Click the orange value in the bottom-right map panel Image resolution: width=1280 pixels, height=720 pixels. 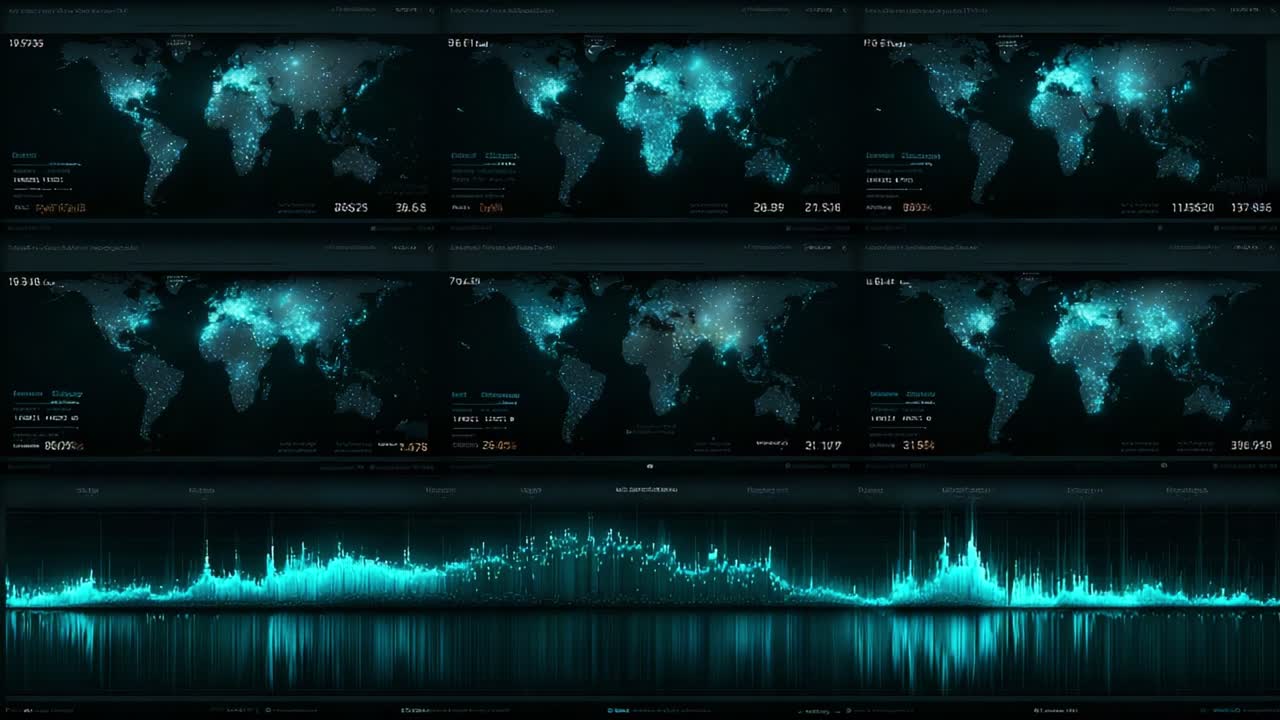pyautogui.click(x=918, y=445)
